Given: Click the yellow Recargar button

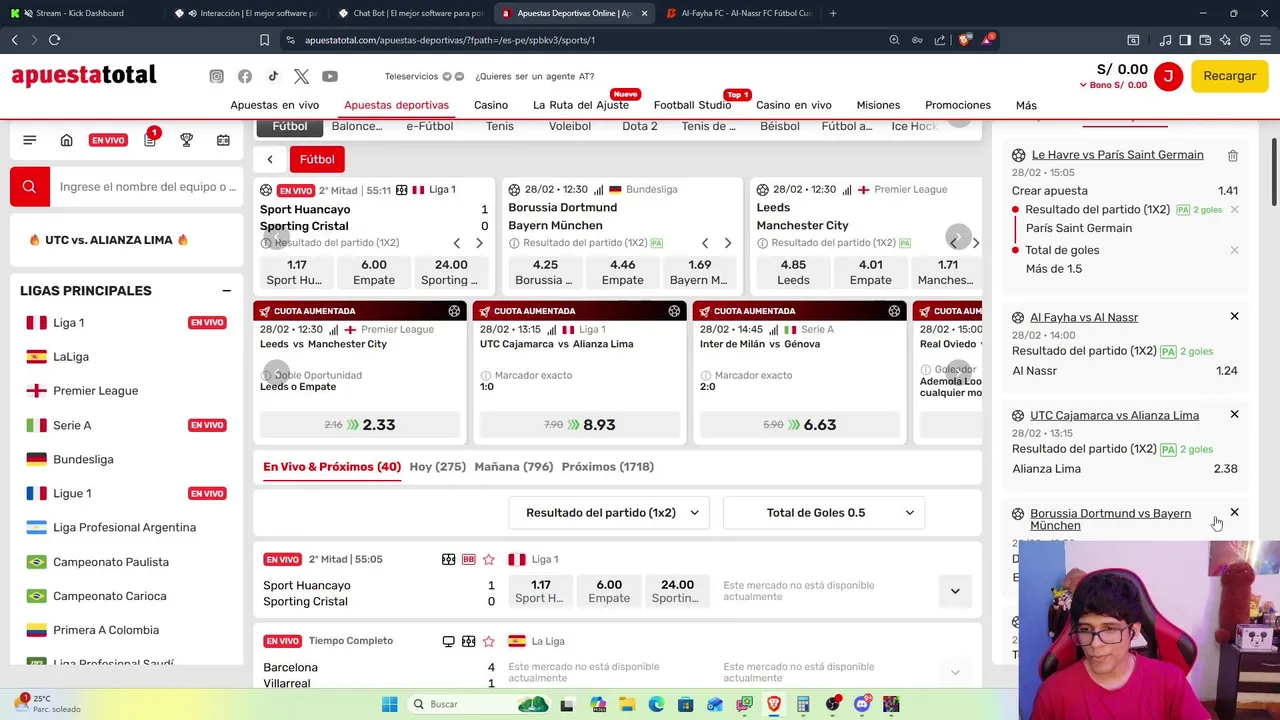Looking at the screenshot, I should (1230, 76).
